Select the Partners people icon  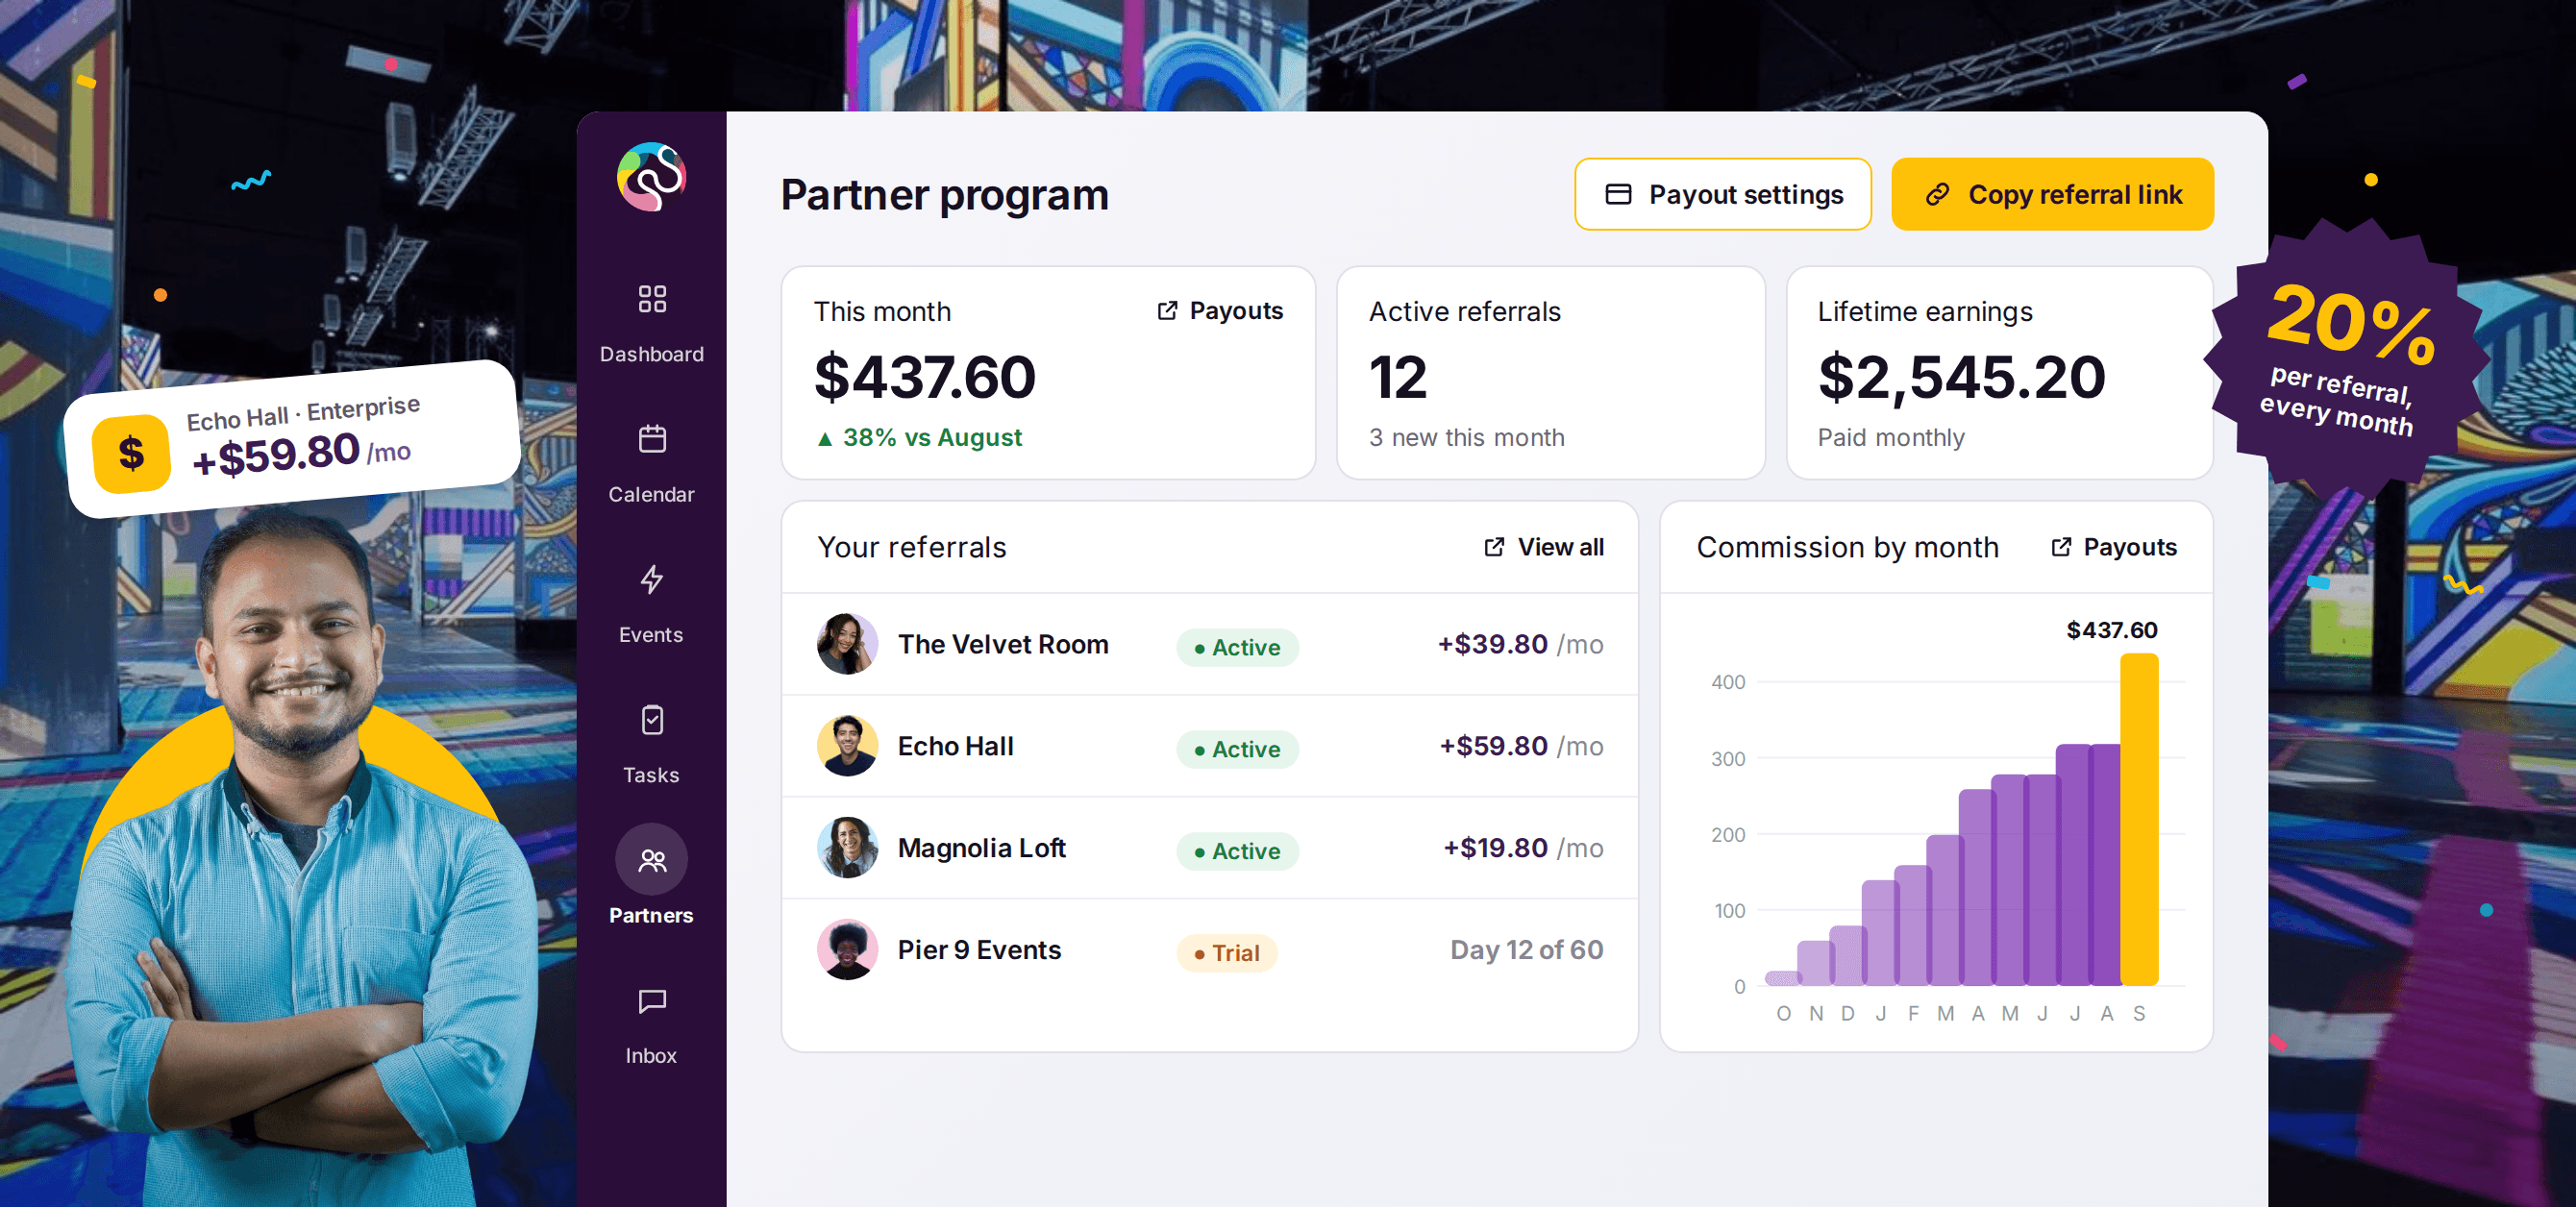click(652, 860)
